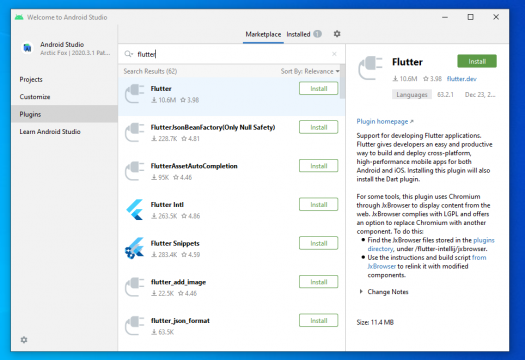Click the Flutter Intl logo icon
525x360 pixels.
point(134,210)
